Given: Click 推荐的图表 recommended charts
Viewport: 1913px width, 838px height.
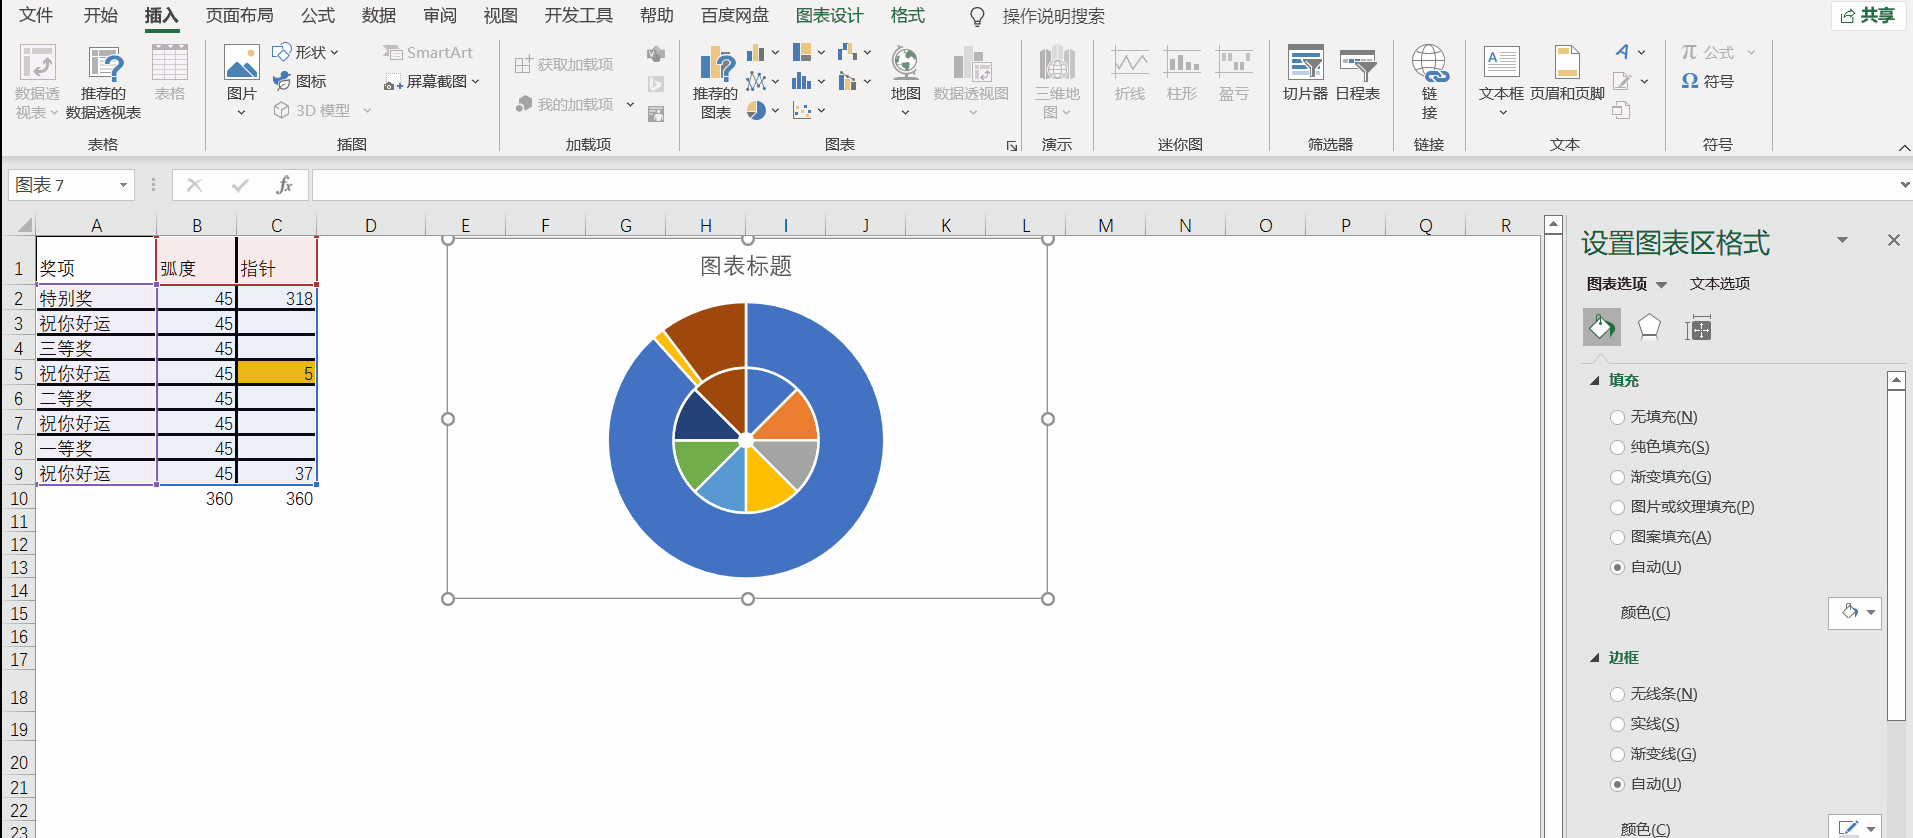Looking at the screenshot, I should (716, 82).
